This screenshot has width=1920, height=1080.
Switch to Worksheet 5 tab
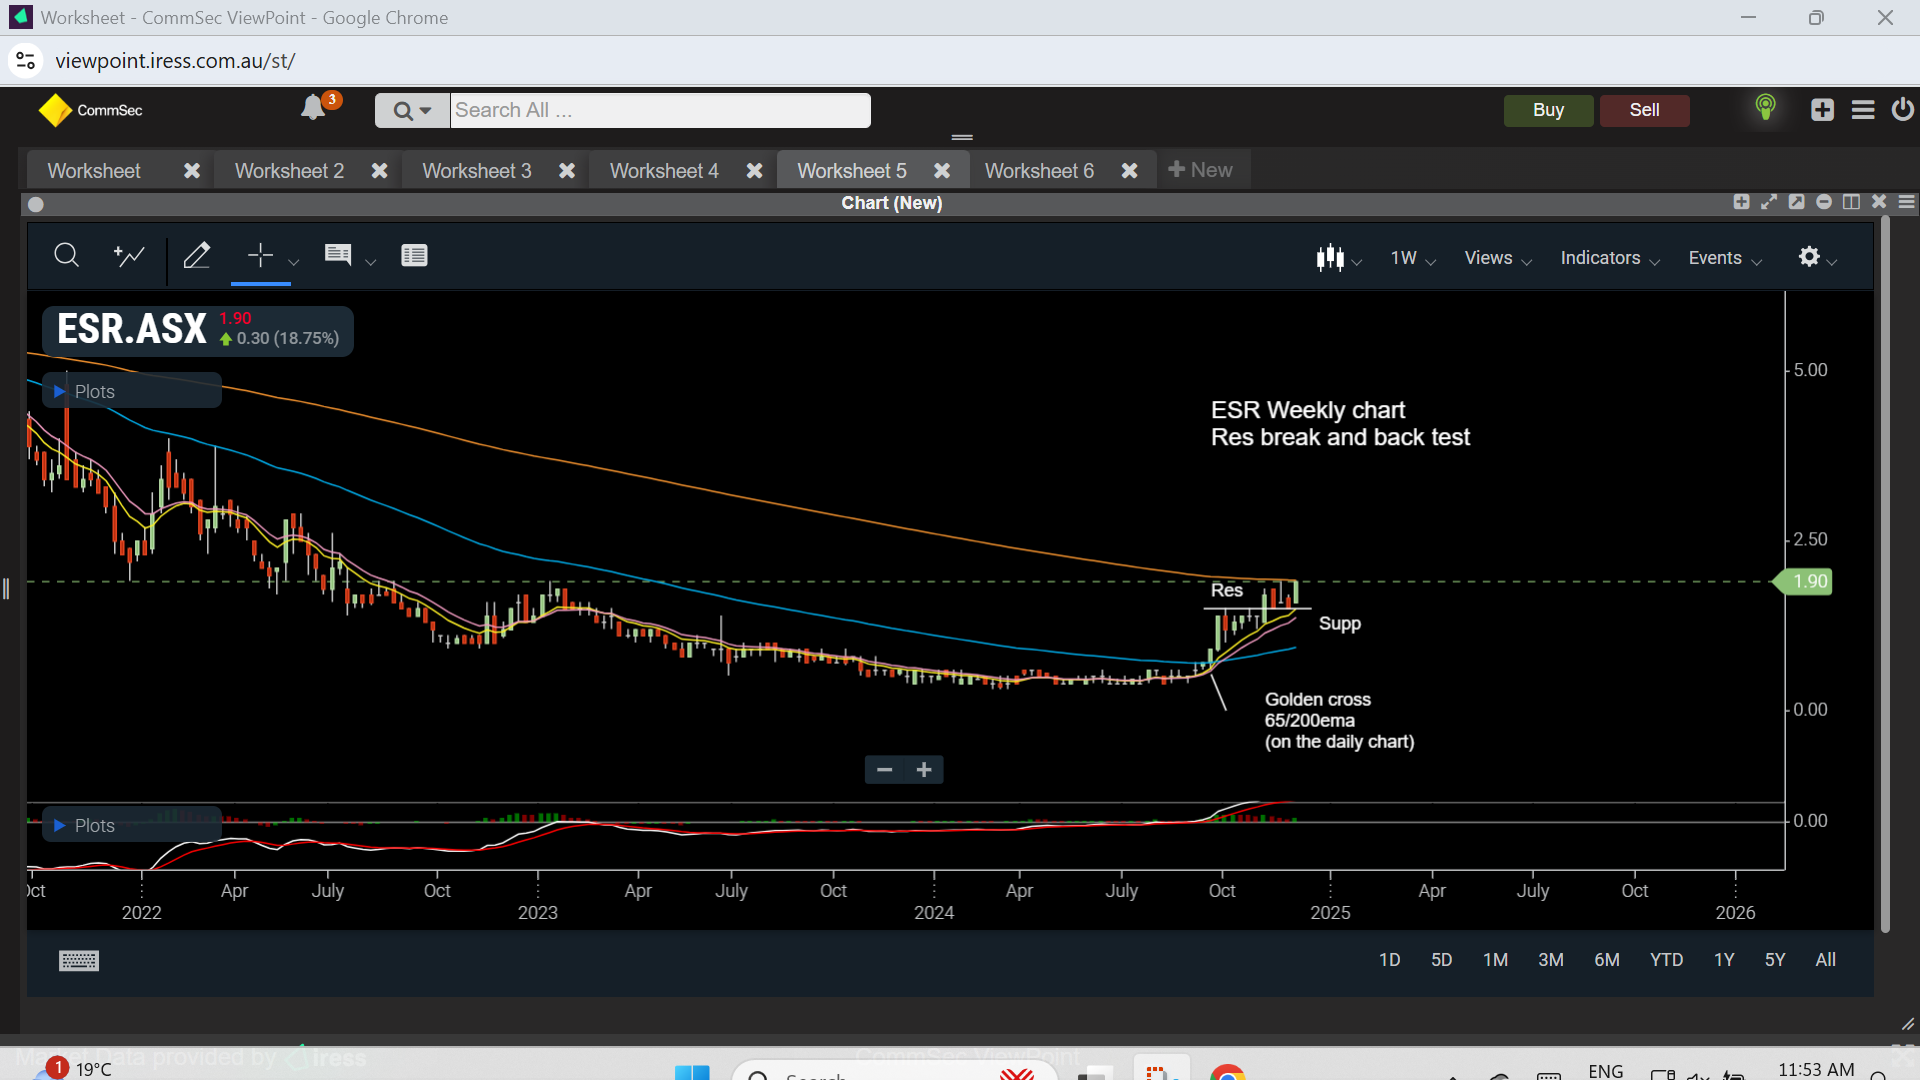click(852, 171)
